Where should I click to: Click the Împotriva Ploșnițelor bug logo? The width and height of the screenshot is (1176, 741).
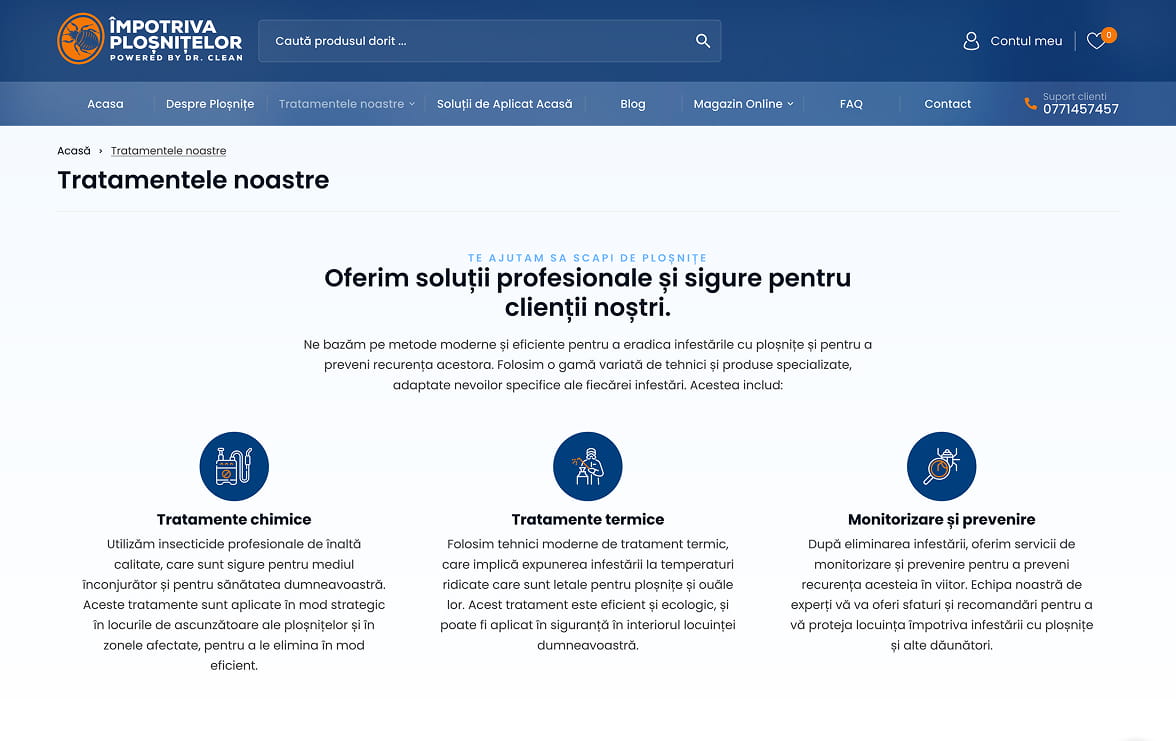tap(81, 40)
